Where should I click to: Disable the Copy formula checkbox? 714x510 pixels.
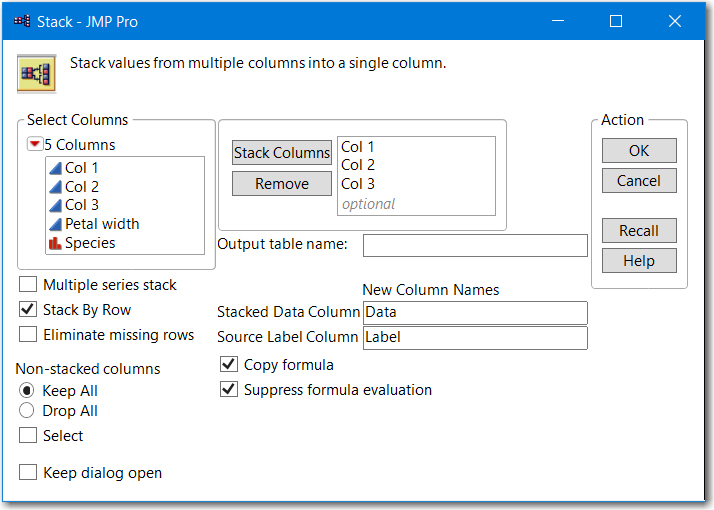229,365
